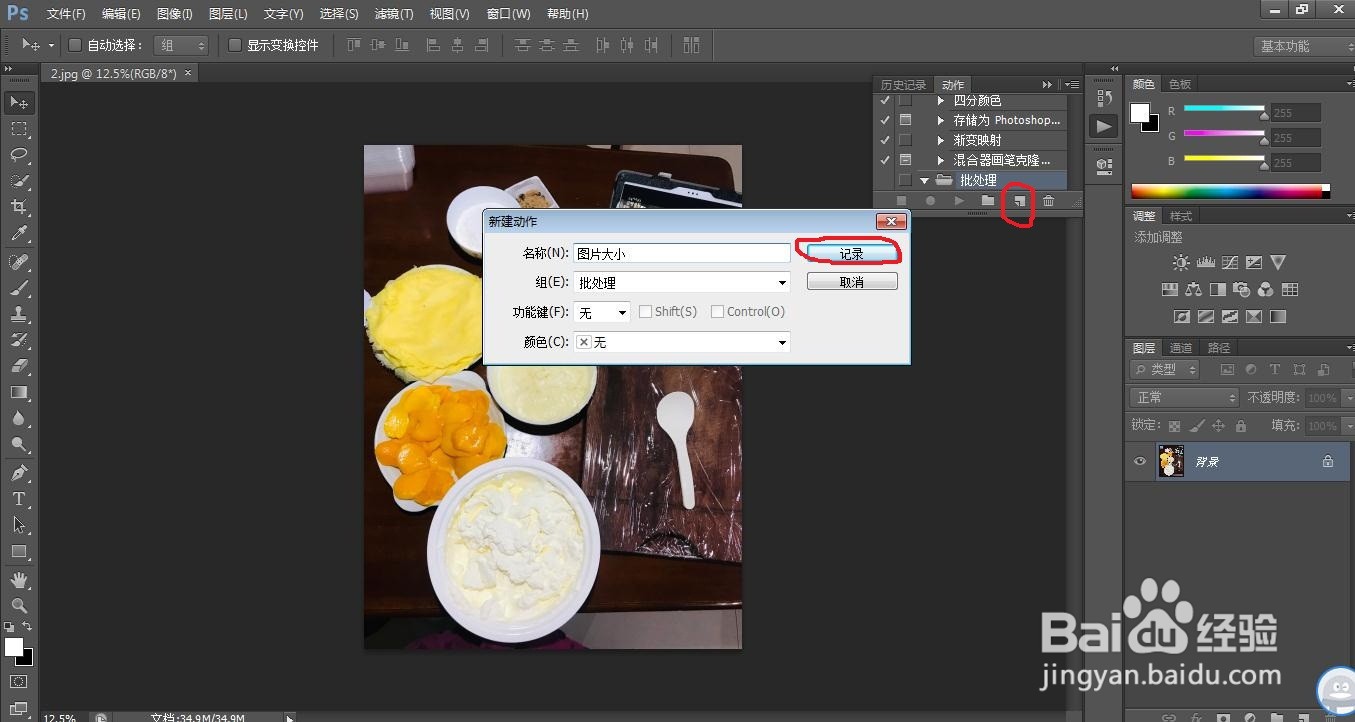Open the Auto-Select 组 dropdown in the options bar
The image size is (1355, 722).
click(x=181, y=45)
